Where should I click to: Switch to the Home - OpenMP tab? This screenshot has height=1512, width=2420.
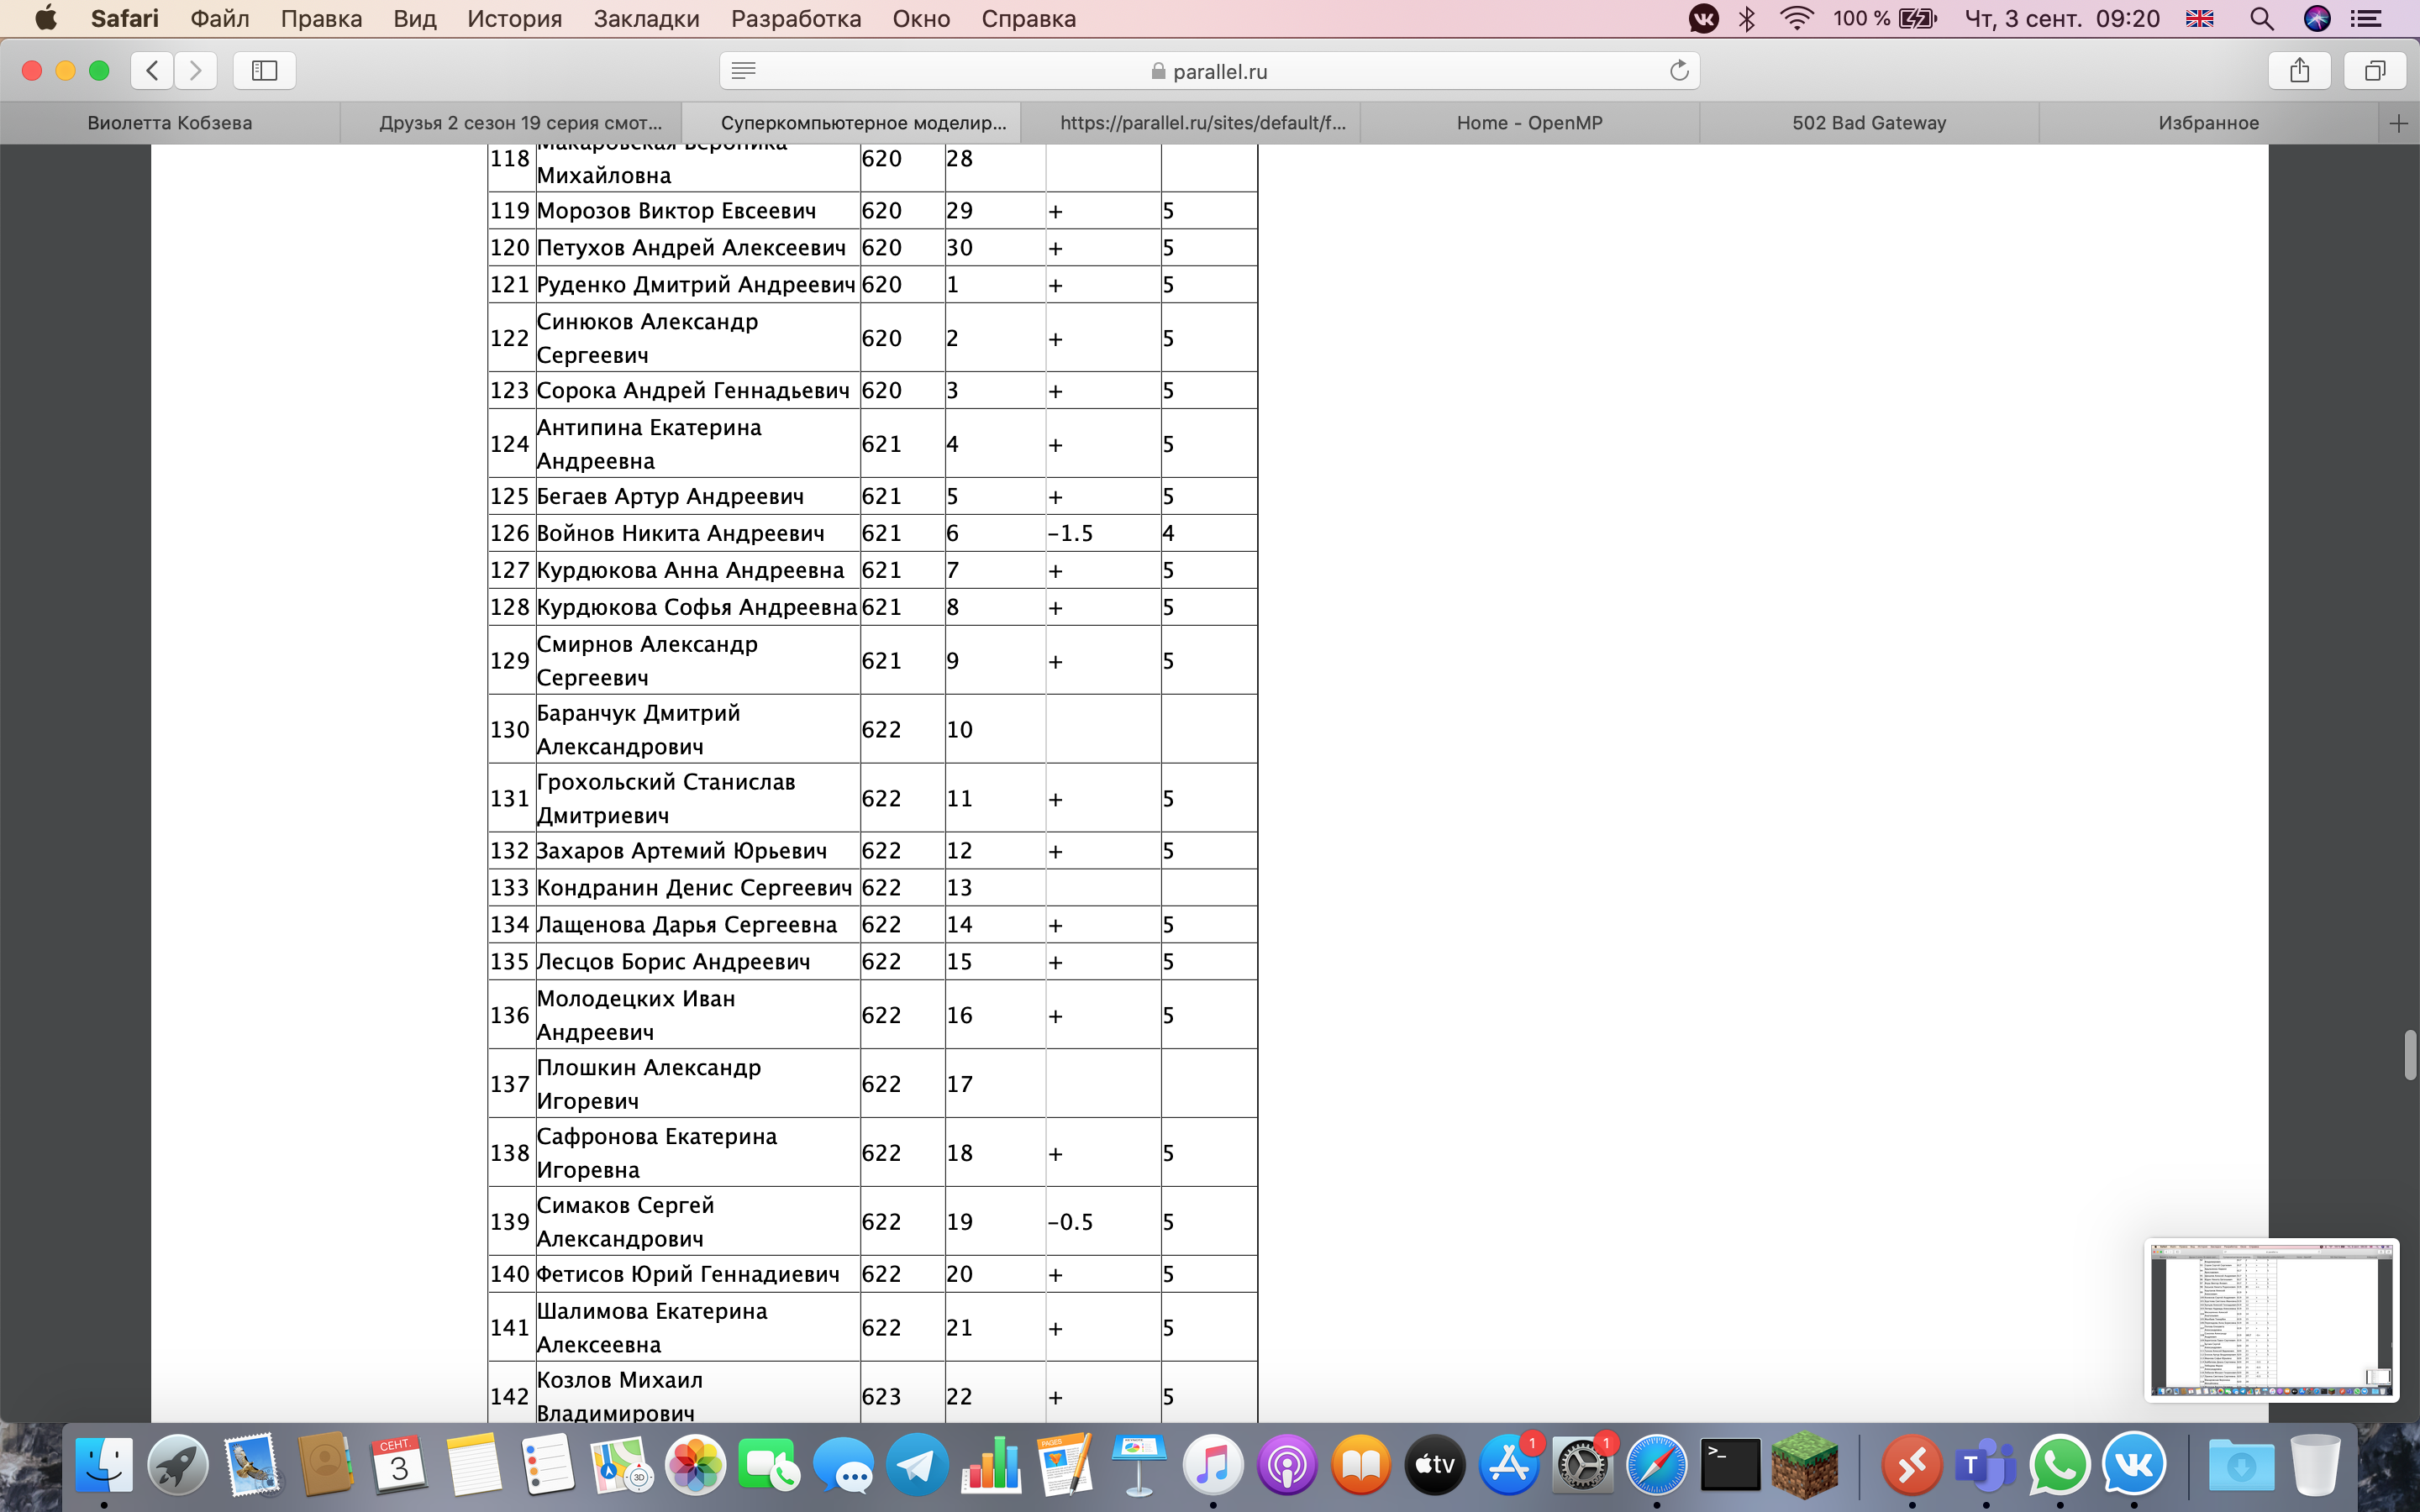pos(1529,123)
